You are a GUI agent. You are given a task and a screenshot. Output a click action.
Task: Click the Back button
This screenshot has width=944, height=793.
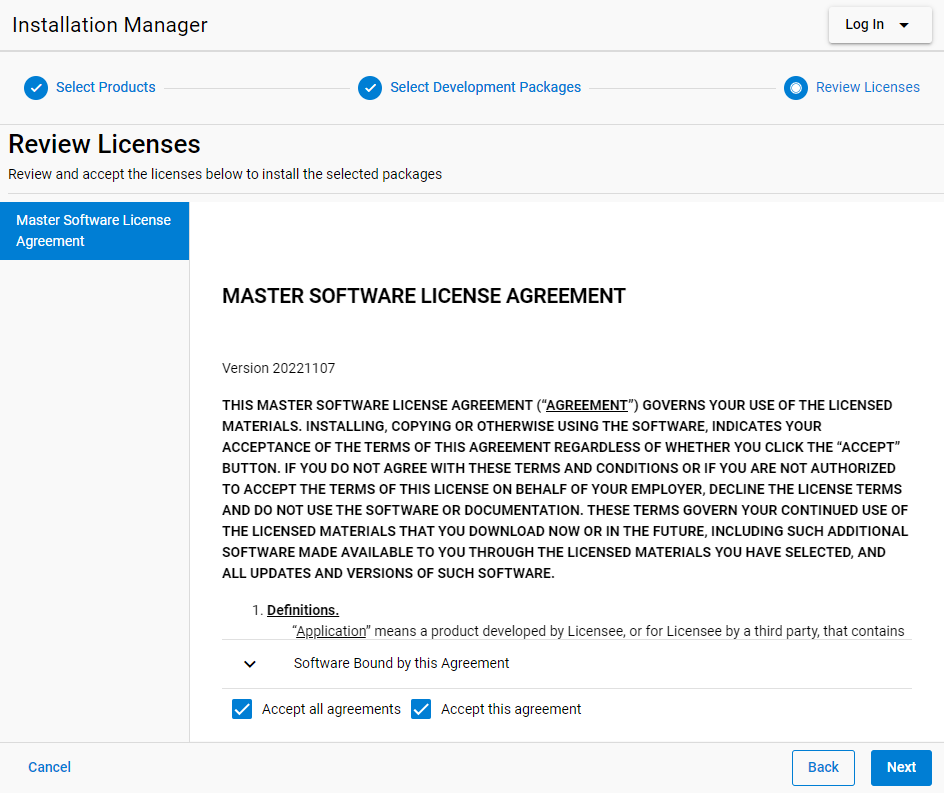point(823,767)
